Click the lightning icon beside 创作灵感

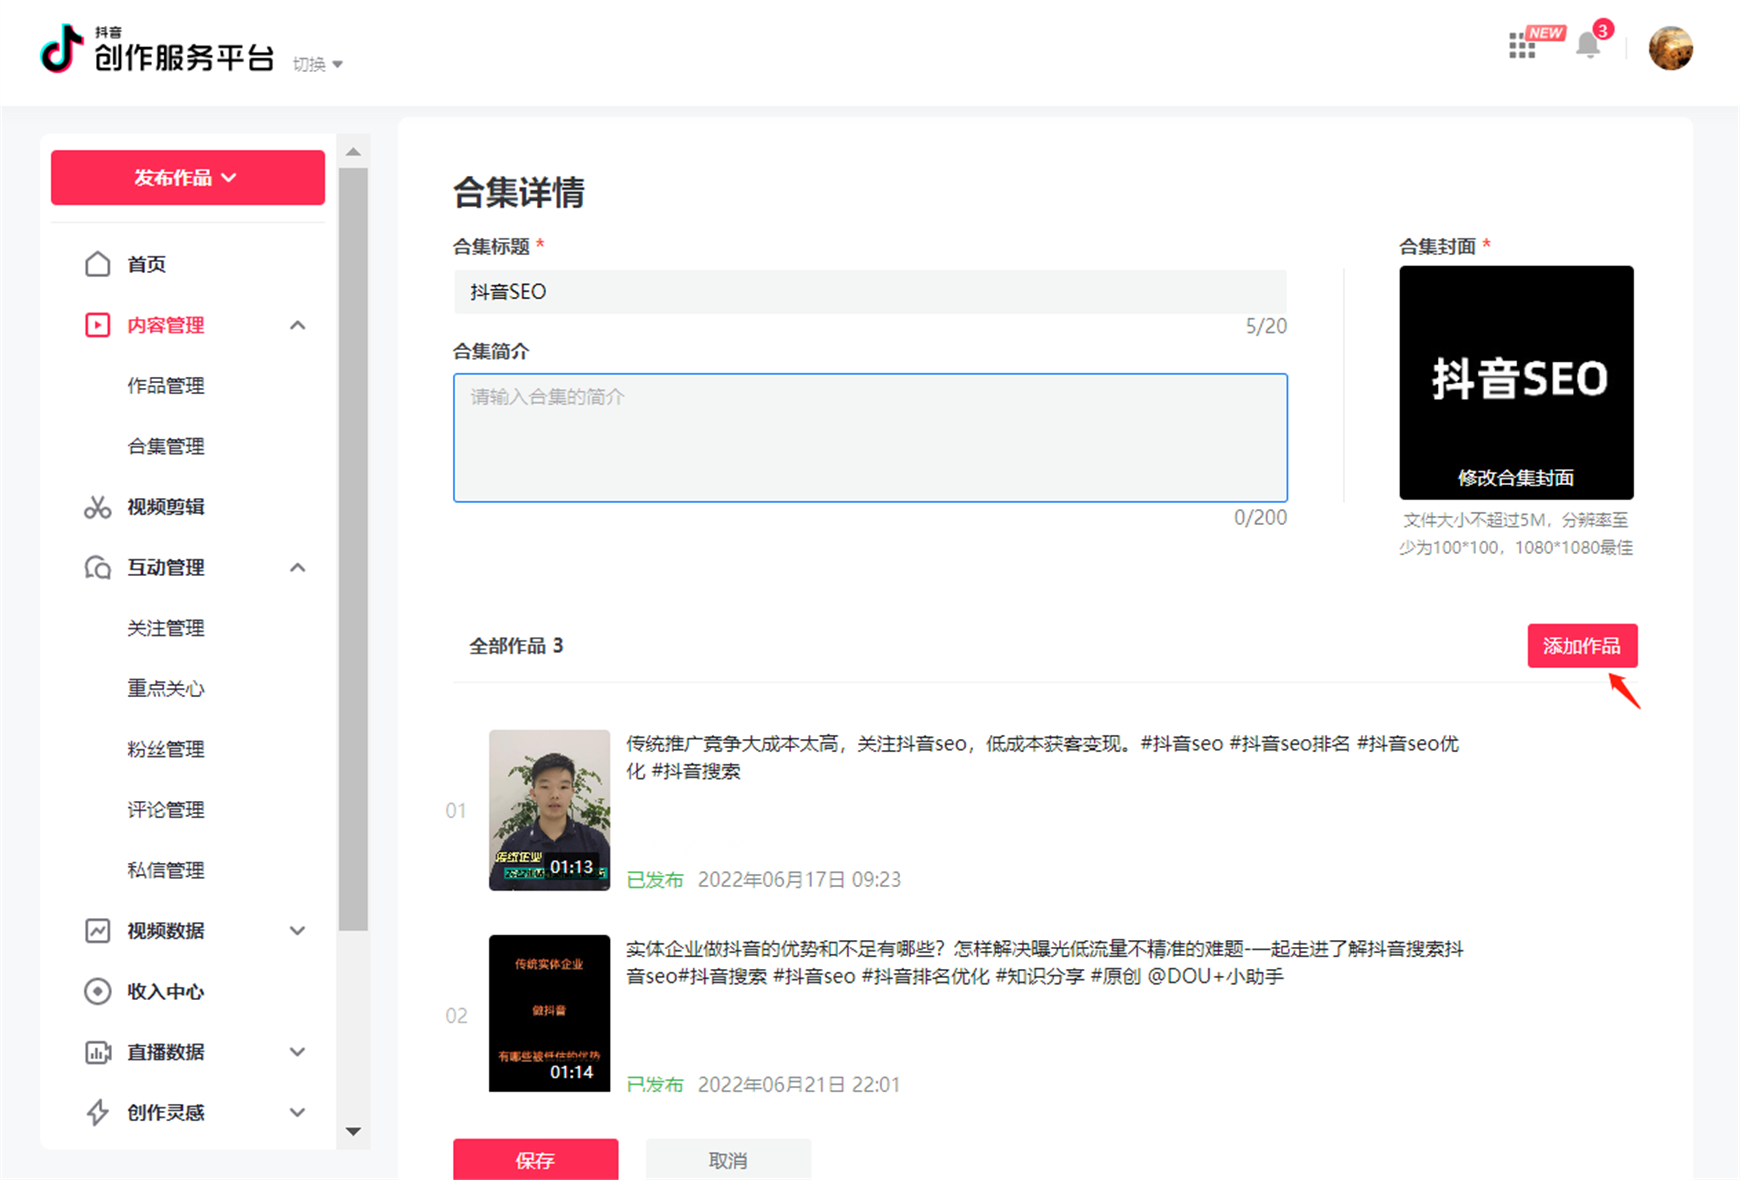click(x=98, y=1112)
